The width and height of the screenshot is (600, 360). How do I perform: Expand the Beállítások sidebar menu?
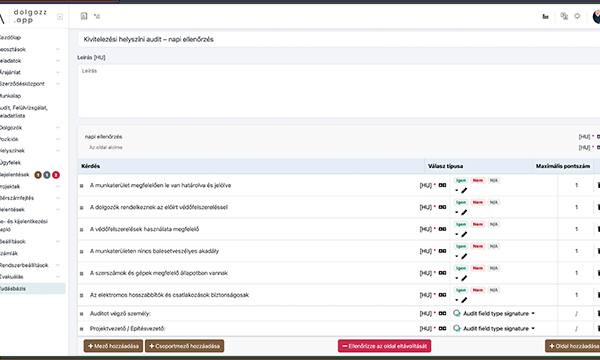[x=58, y=241]
